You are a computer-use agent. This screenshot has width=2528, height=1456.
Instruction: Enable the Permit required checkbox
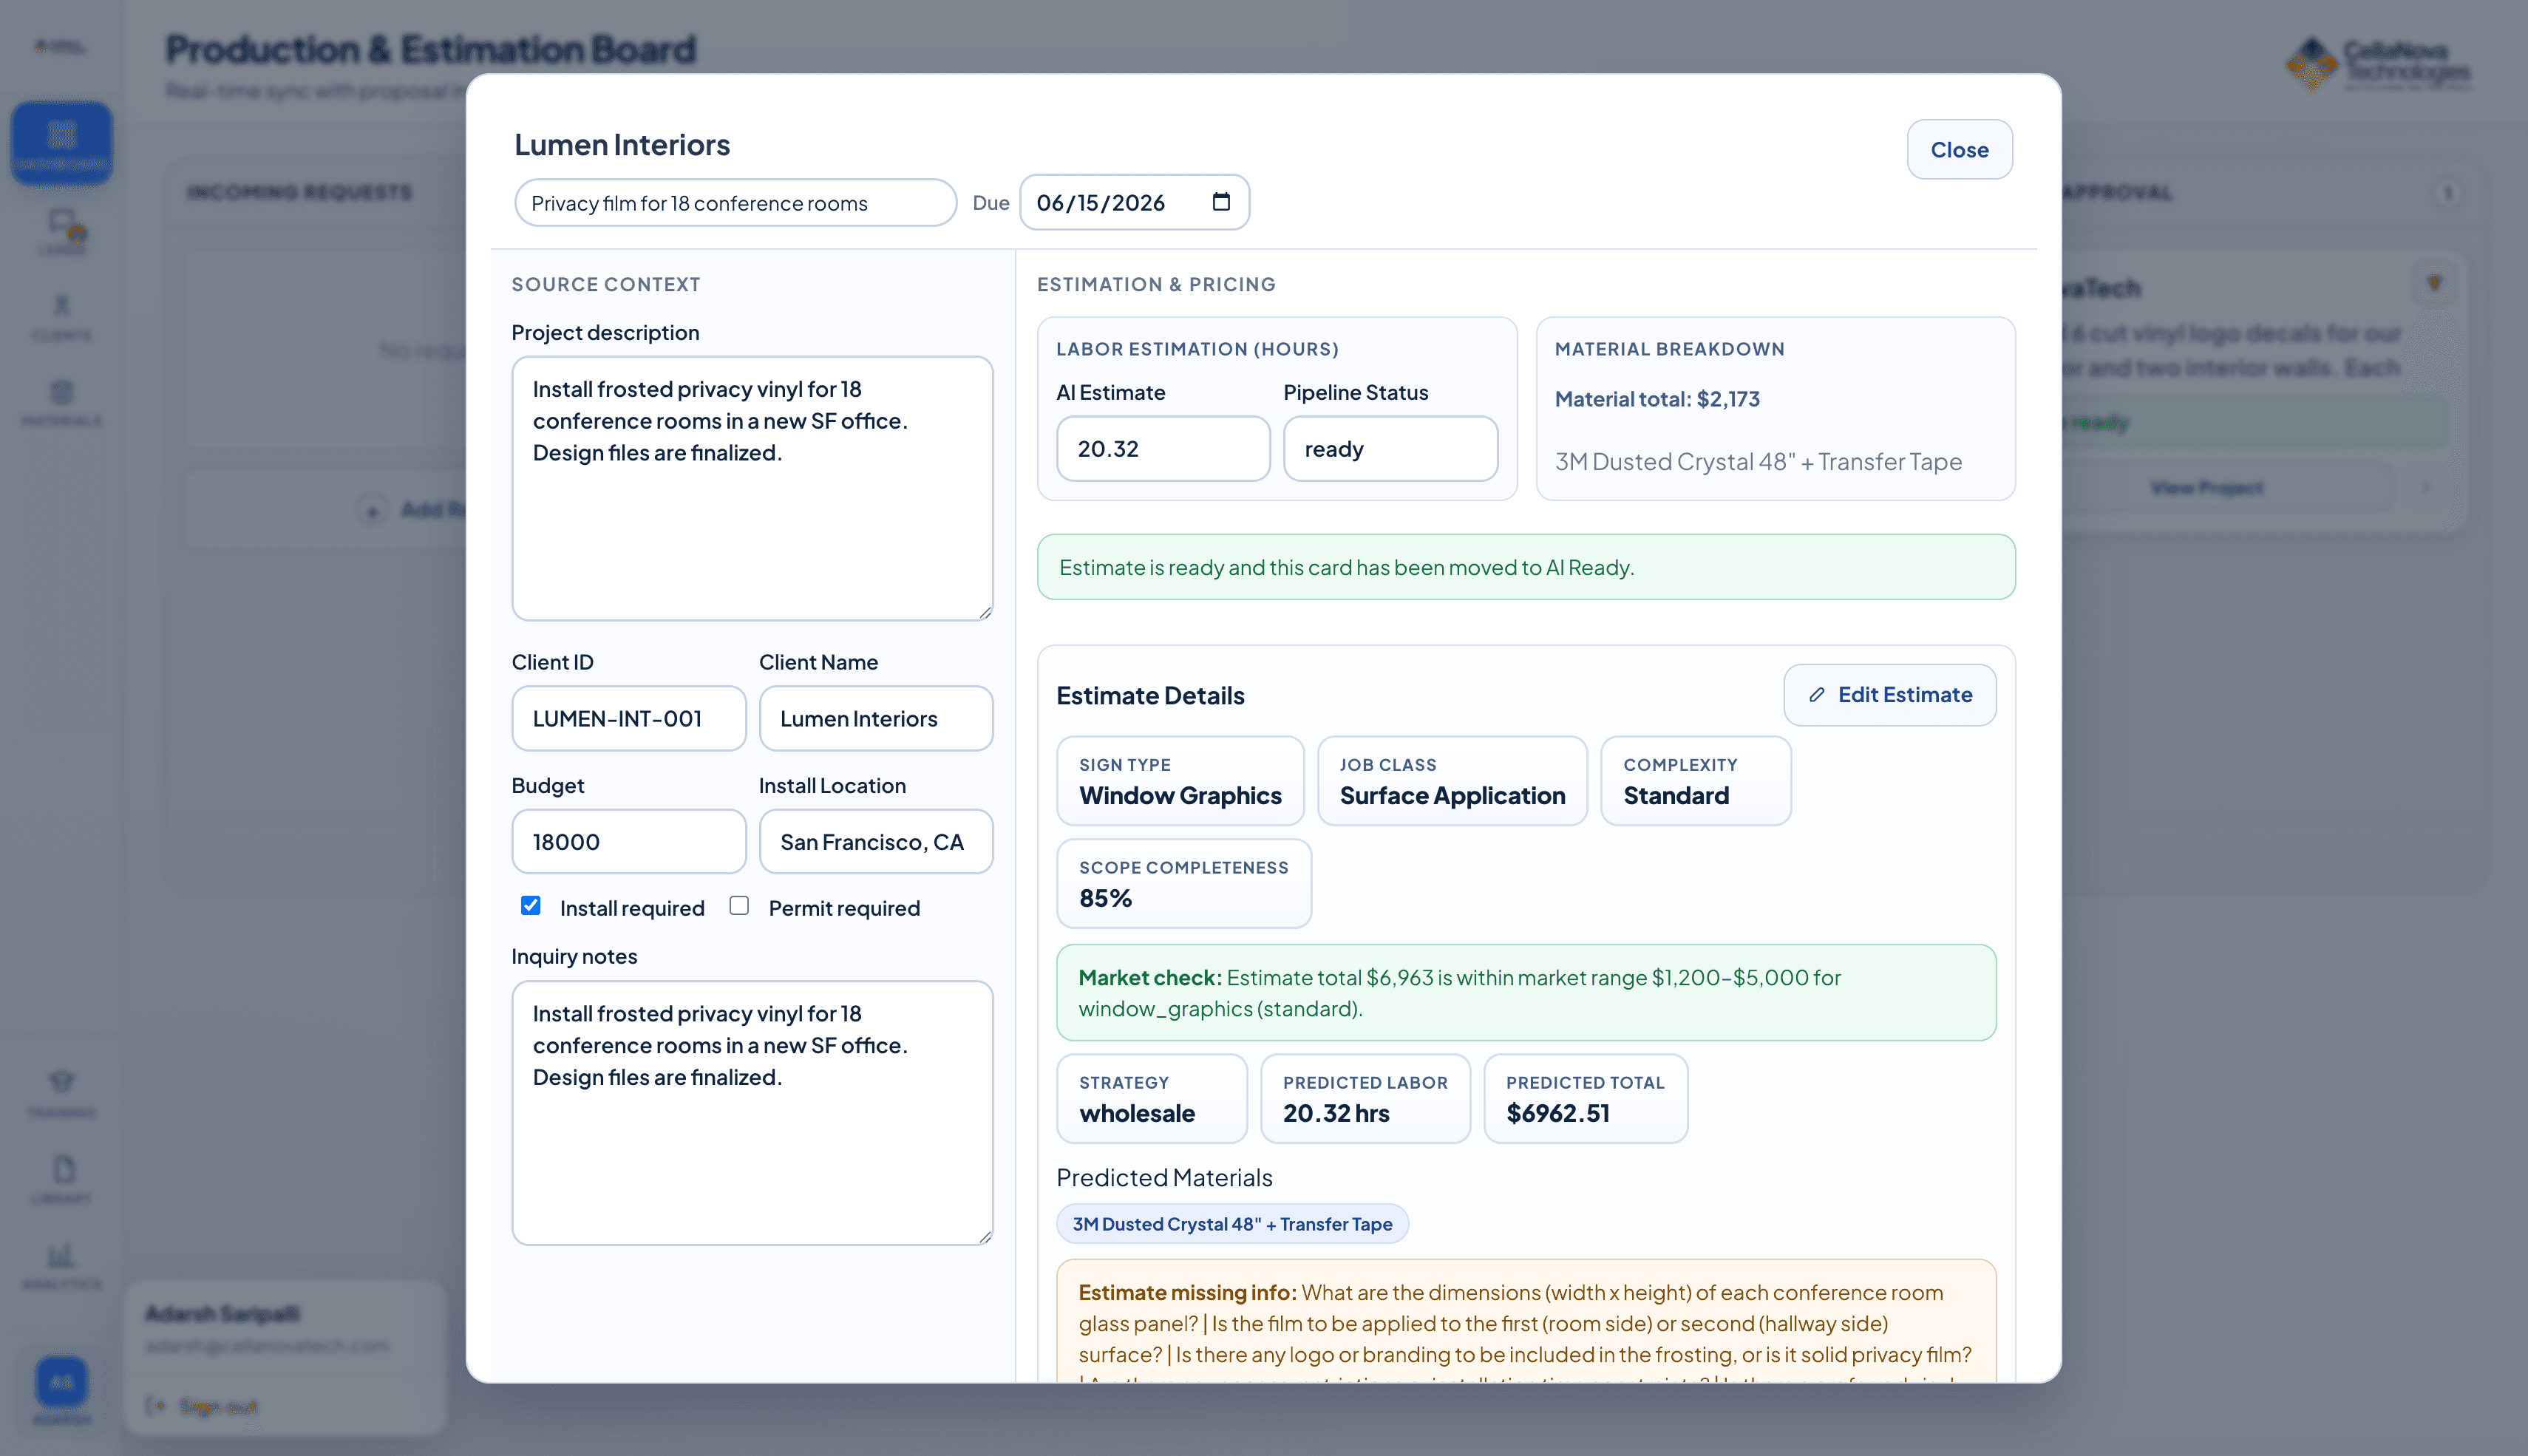pos(739,905)
